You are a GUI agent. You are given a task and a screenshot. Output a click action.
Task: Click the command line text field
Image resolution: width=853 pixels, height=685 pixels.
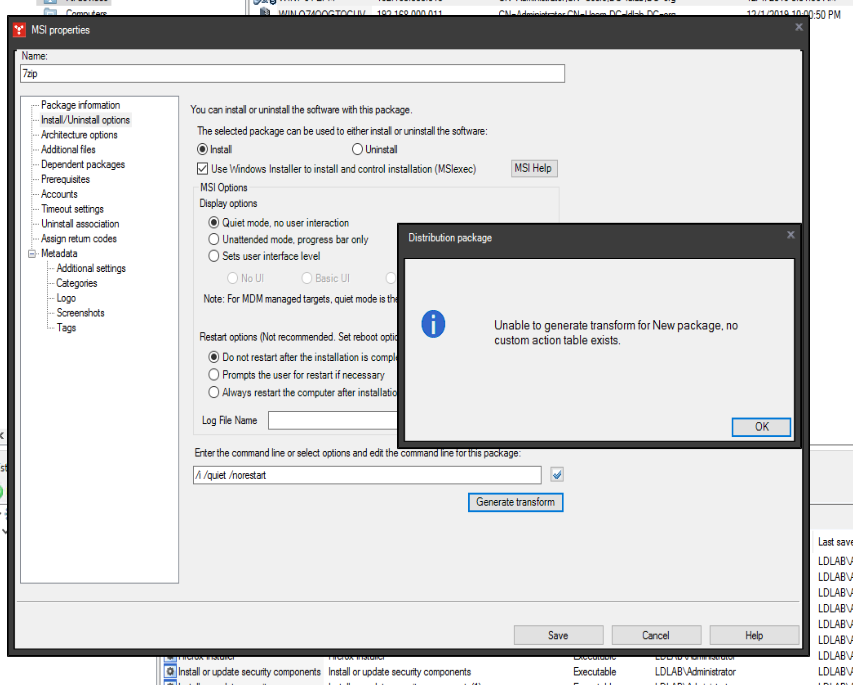(x=367, y=475)
